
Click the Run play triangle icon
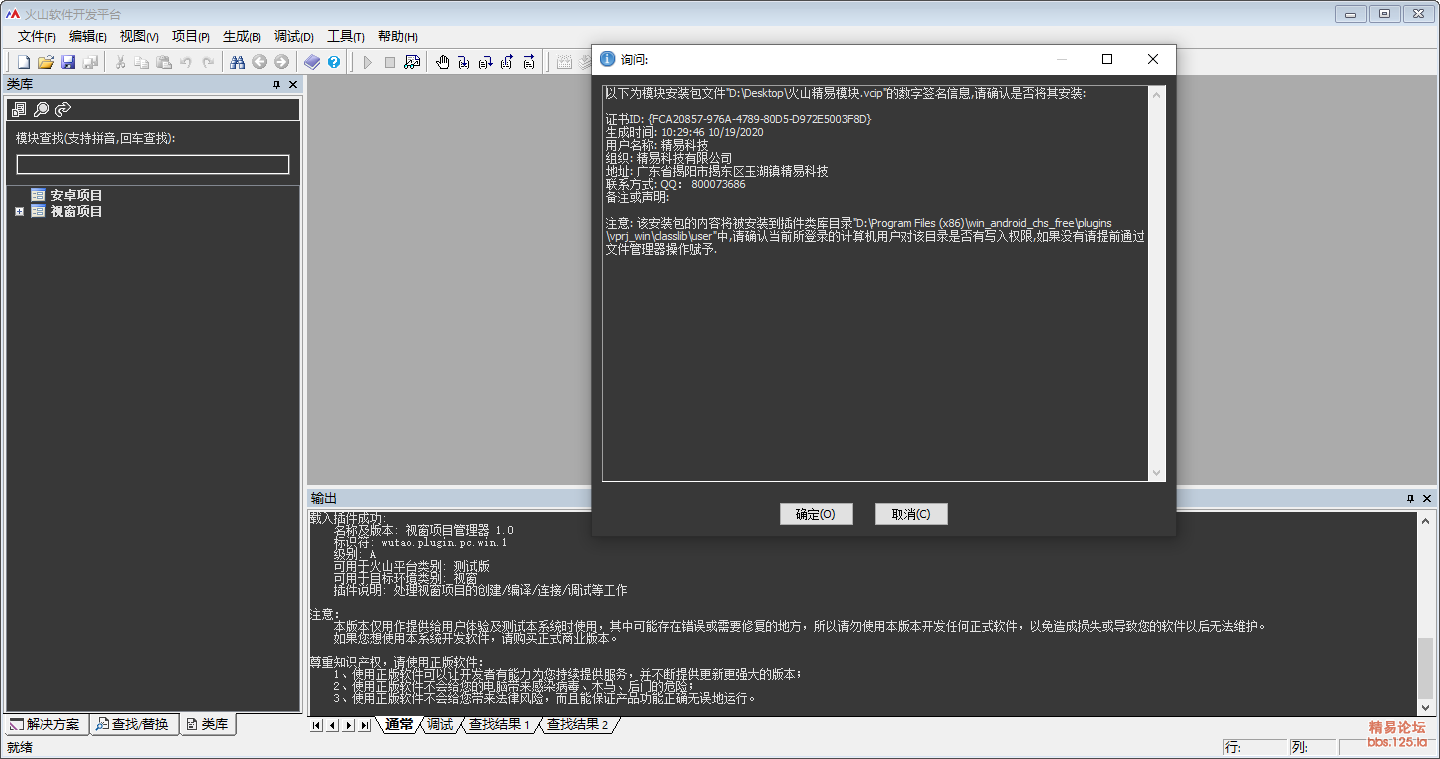click(x=368, y=62)
